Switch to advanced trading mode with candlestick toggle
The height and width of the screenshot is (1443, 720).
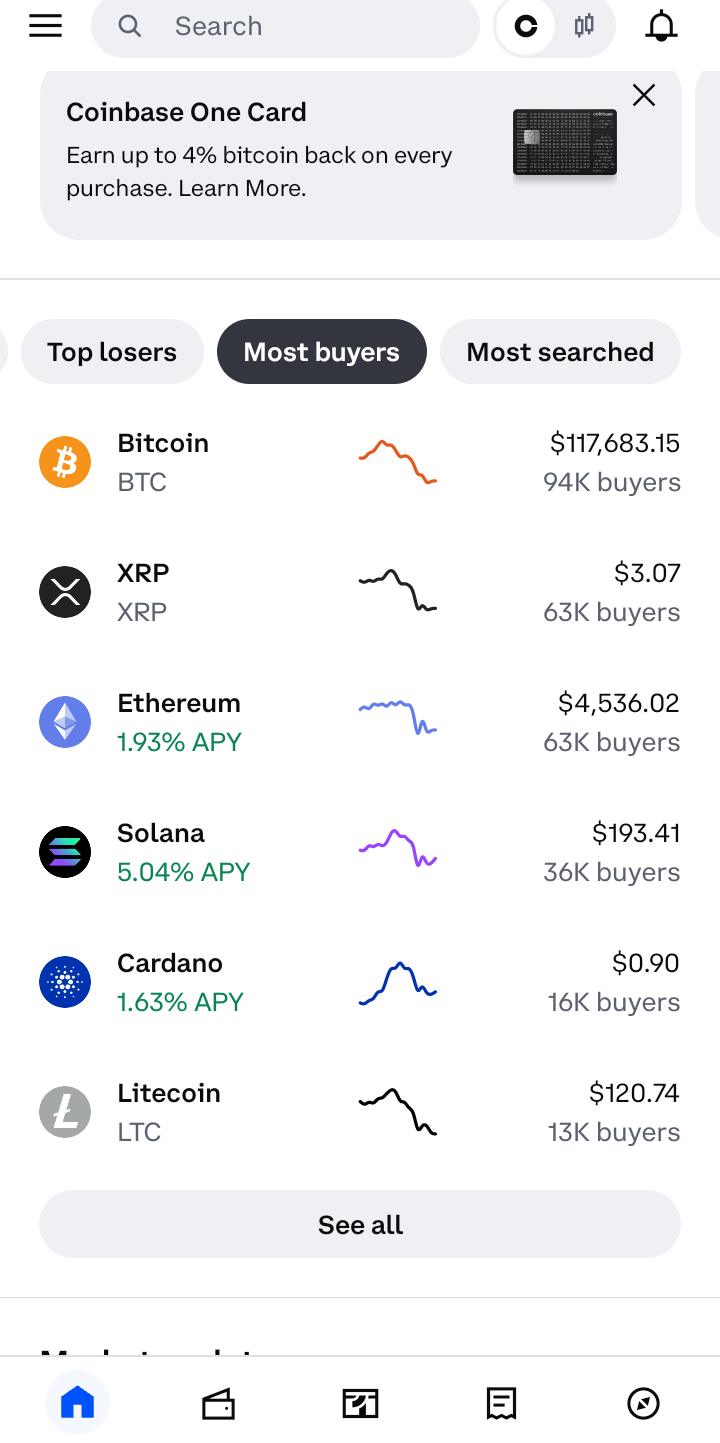coord(584,26)
